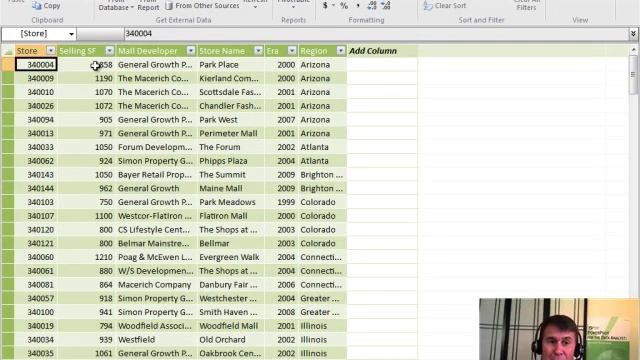This screenshot has height=360, width=640.
Task: Click the formula bar showing 340004
Action: tap(376, 34)
